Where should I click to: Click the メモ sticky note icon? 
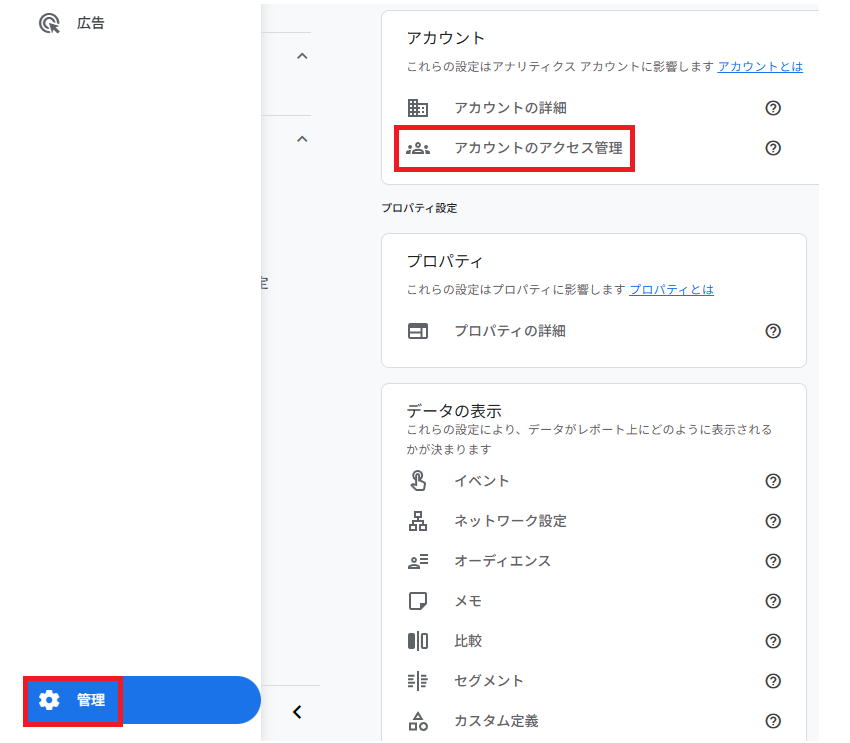click(417, 601)
